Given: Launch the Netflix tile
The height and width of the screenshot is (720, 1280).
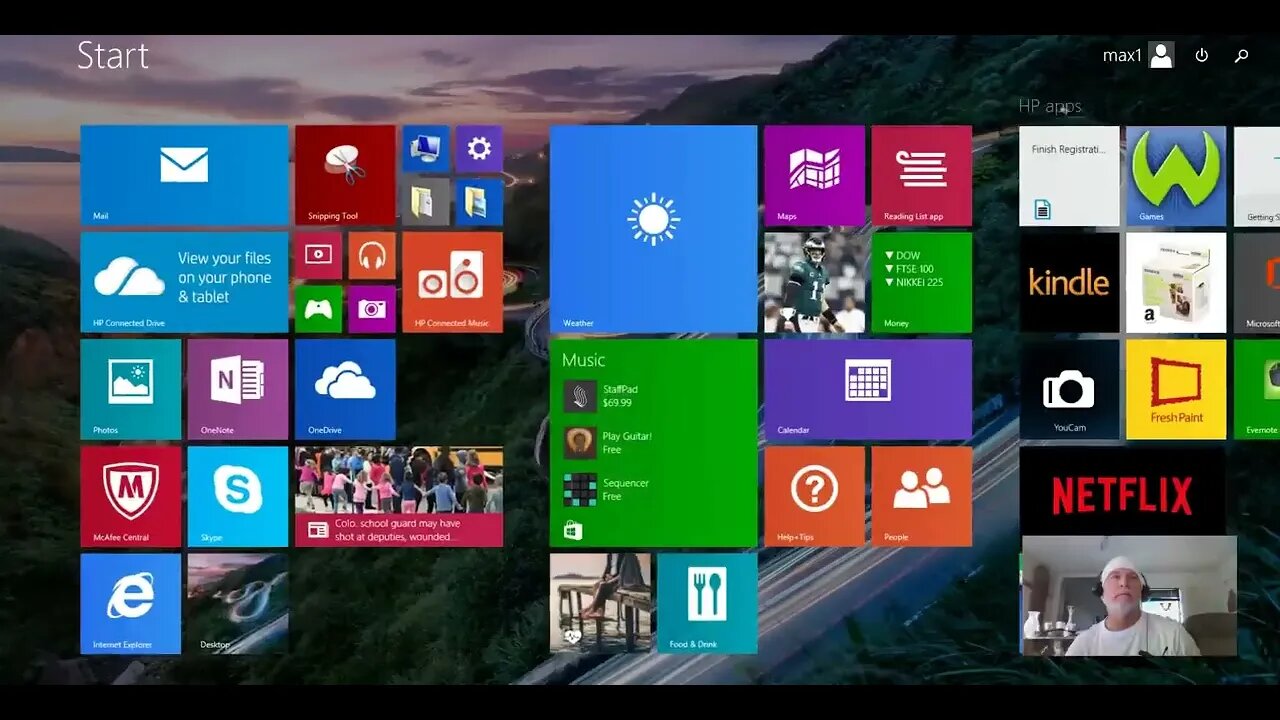Looking at the screenshot, I should [x=1122, y=491].
